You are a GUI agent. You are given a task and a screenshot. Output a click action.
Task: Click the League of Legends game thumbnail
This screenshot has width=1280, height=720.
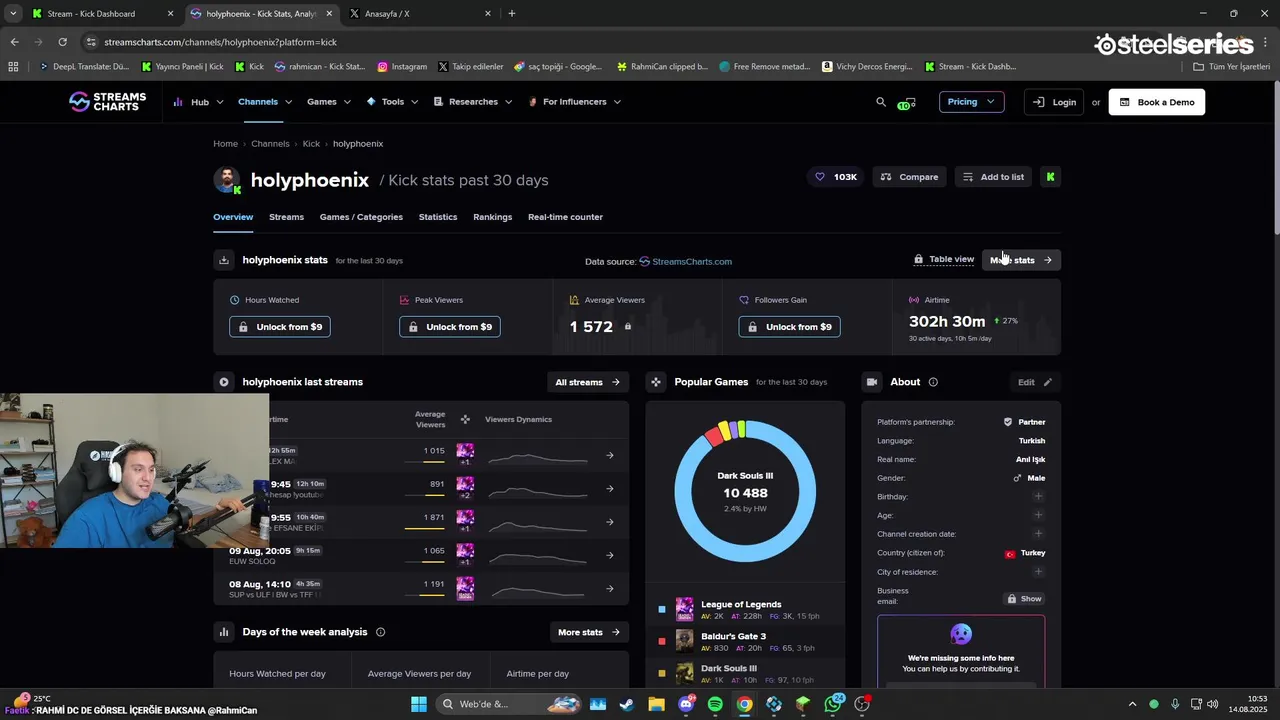[x=684, y=609]
